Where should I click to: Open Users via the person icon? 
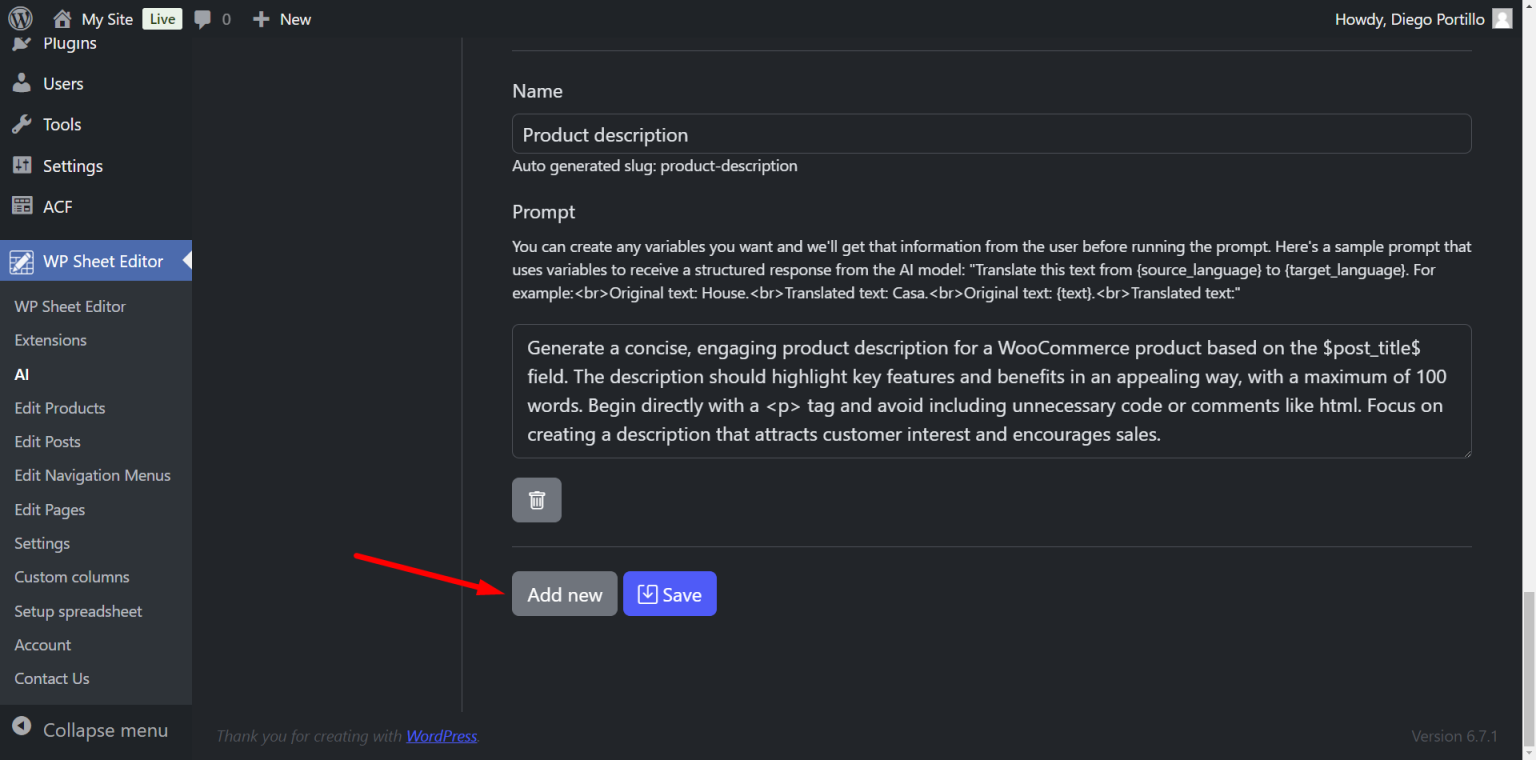coord(24,83)
